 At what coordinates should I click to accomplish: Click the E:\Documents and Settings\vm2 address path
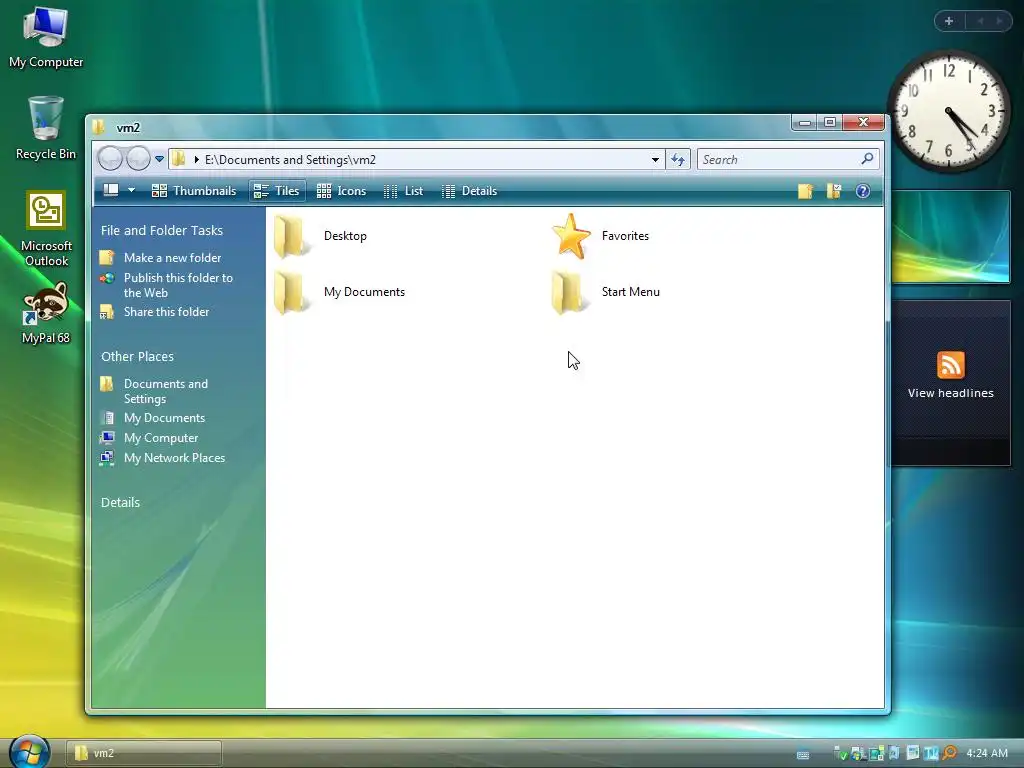(290, 160)
